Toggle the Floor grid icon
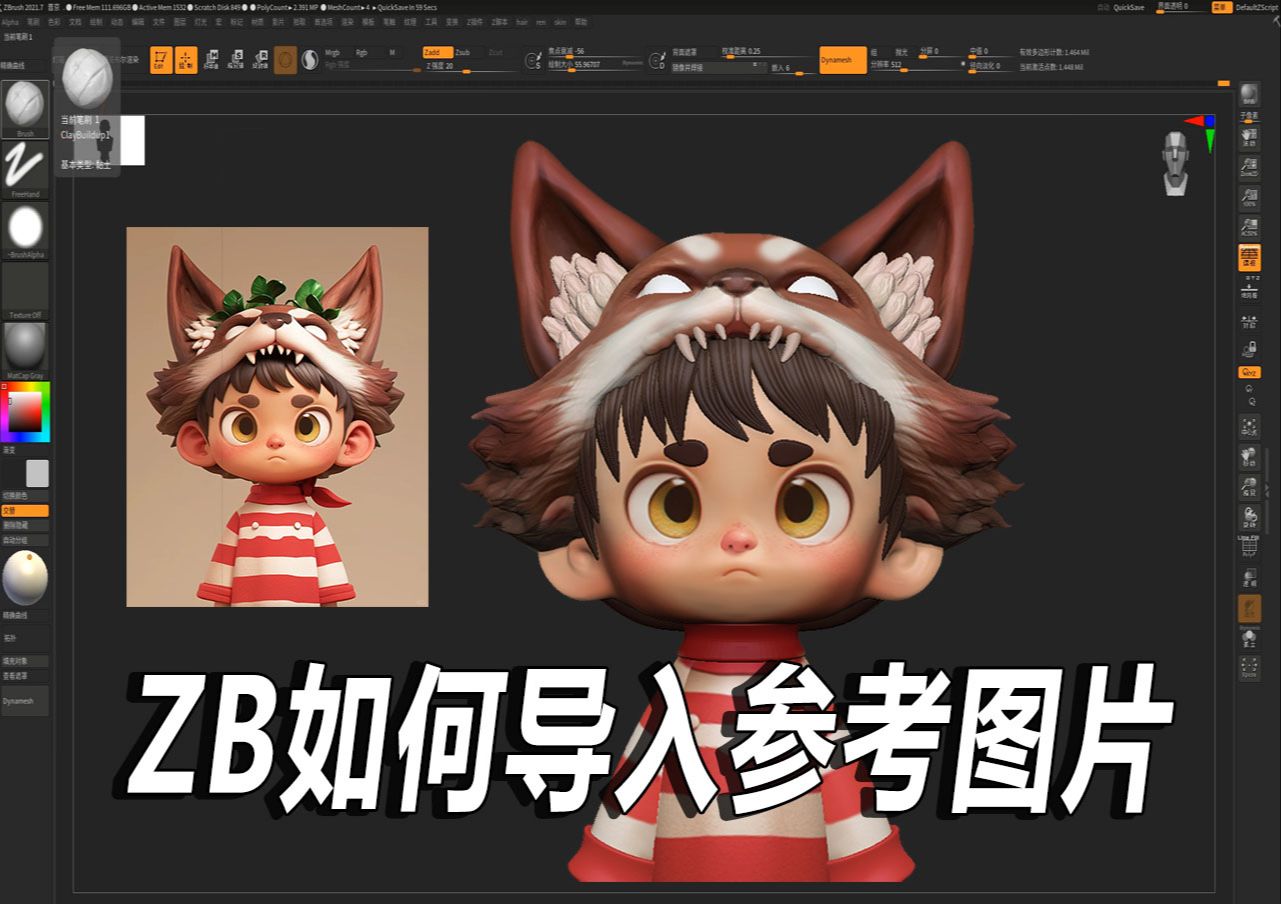Screen dimensions: 1281x904 [1249, 289]
